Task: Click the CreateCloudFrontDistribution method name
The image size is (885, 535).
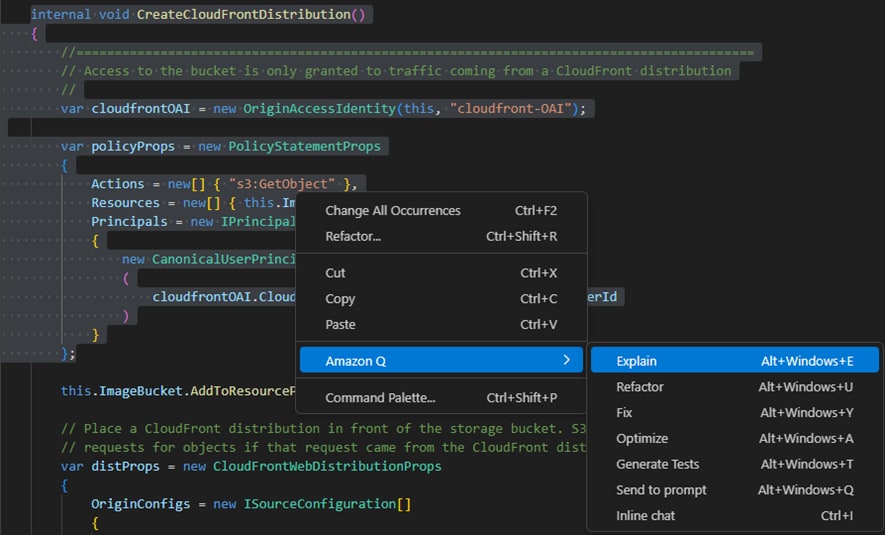Action: (x=245, y=15)
